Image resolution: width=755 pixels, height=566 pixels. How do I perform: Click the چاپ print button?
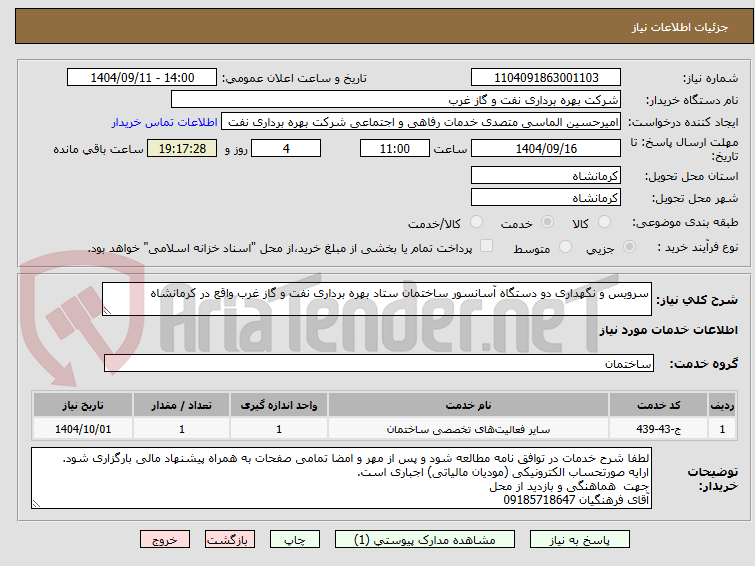pos(295,540)
